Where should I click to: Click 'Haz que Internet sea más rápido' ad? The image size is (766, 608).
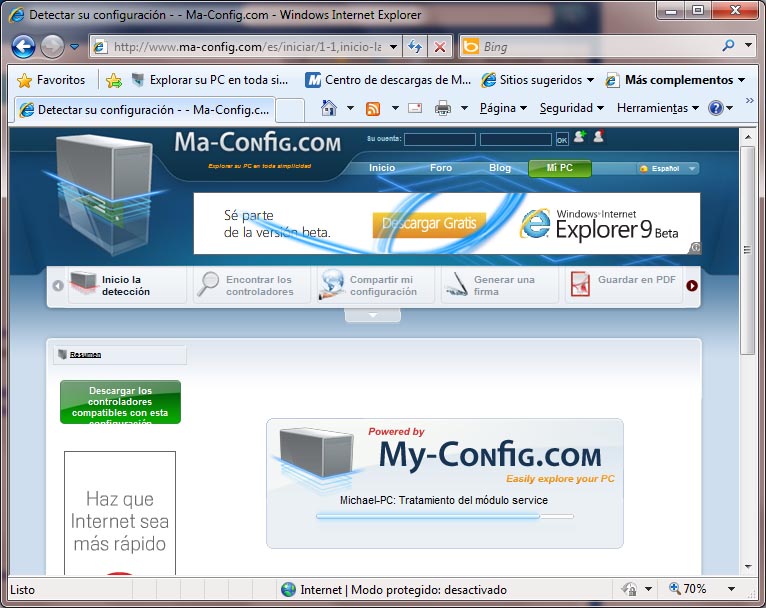120,513
